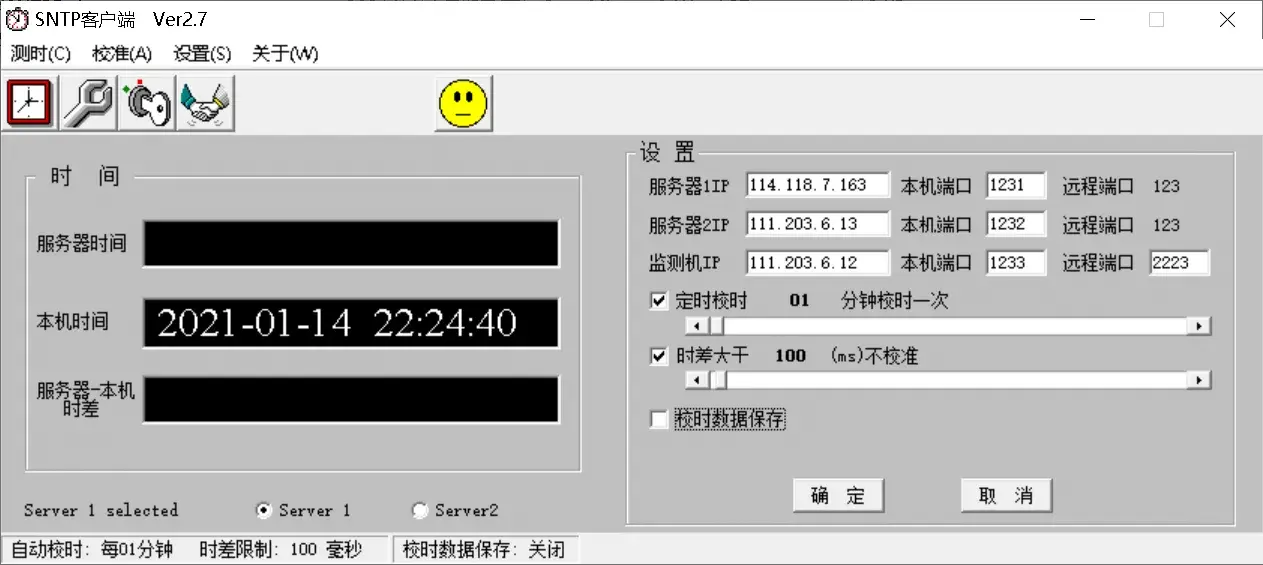Click status bar entry 自动校时: 每01分钟

92,549
